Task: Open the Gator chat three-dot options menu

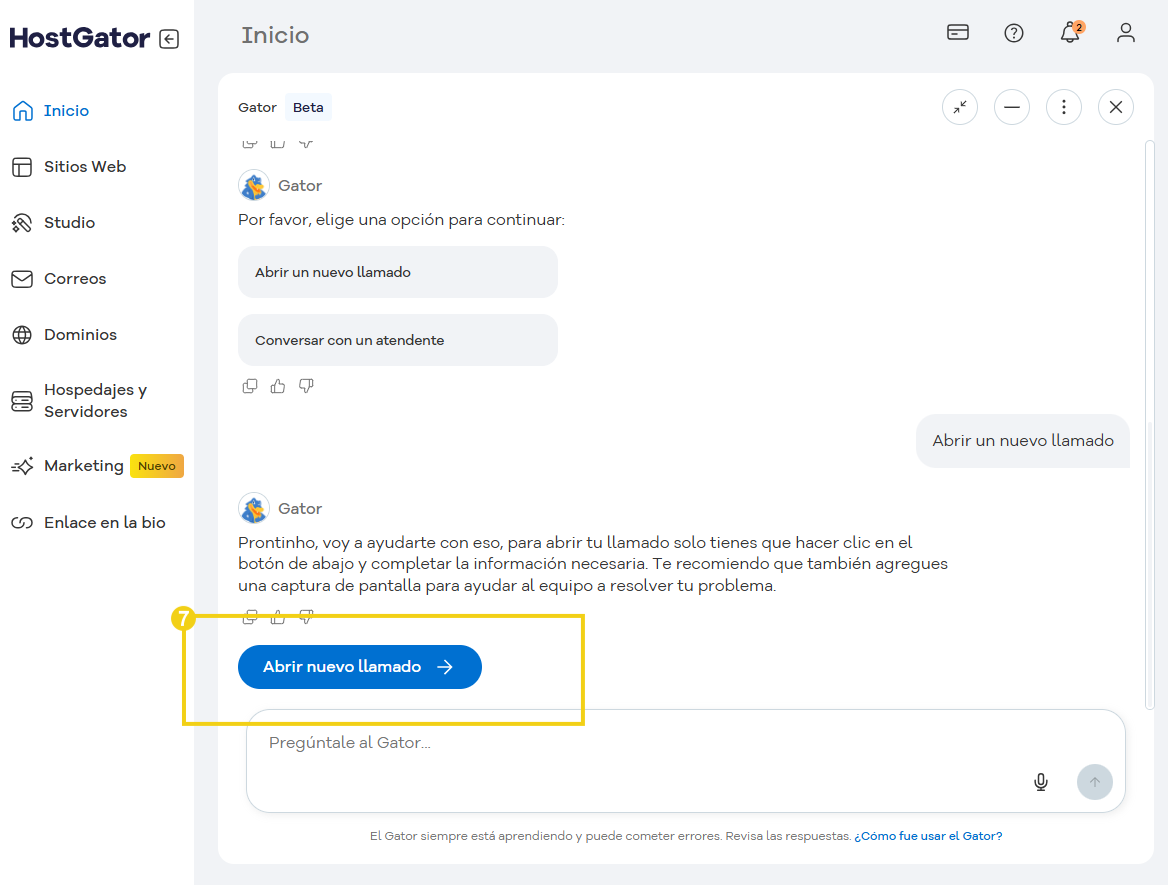Action: coord(1064,107)
